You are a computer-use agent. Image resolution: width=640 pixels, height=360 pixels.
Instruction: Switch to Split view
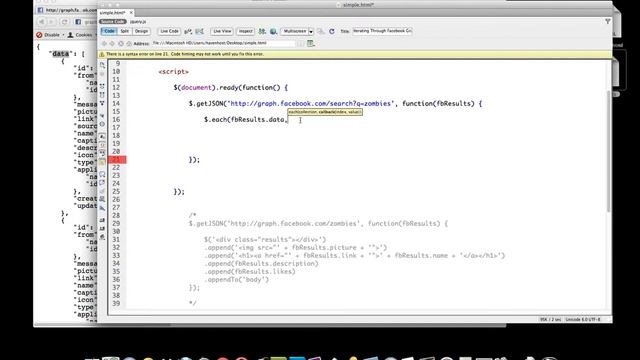tap(124, 31)
